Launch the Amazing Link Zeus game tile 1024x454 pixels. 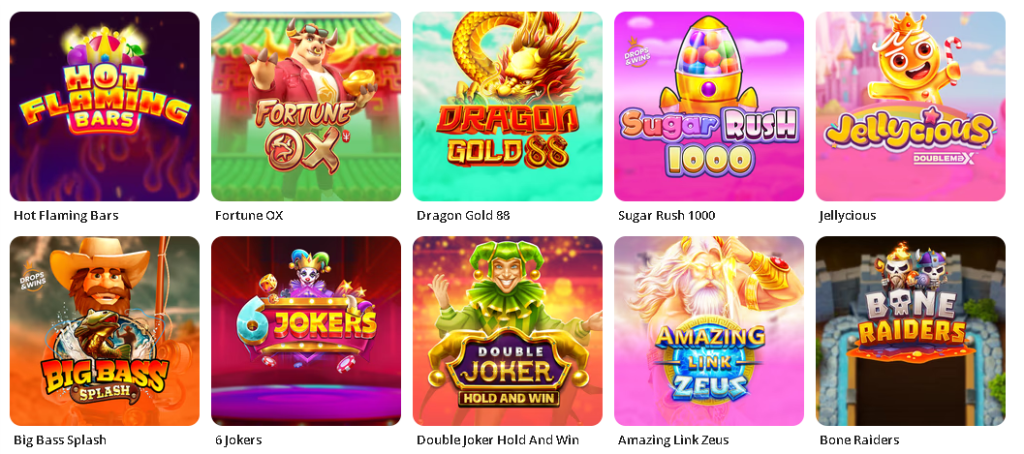pos(709,331)
